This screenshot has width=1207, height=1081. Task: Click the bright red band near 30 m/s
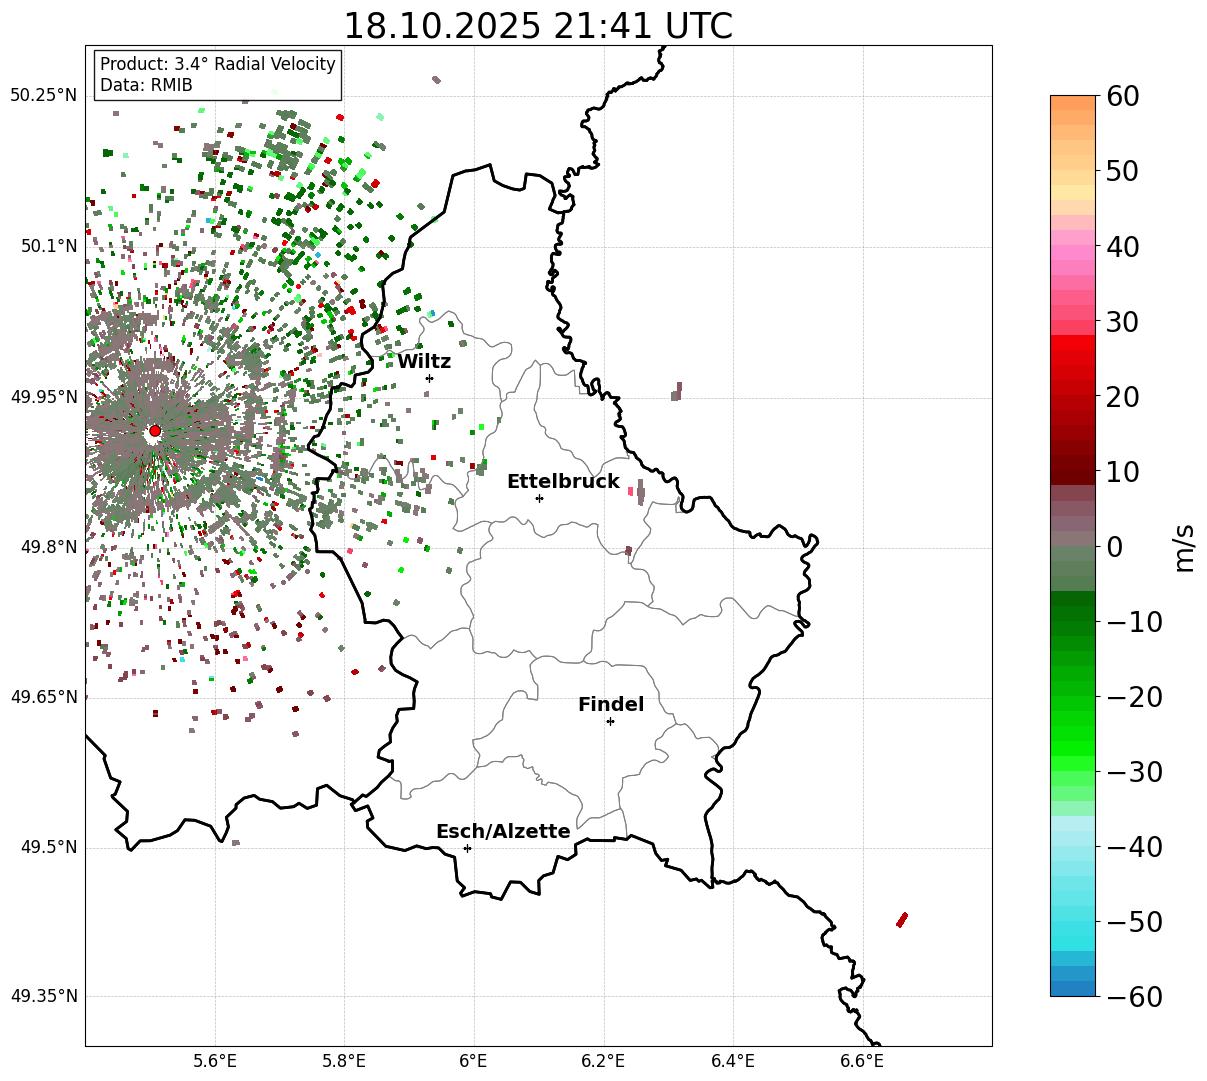tap(1073, 342)
